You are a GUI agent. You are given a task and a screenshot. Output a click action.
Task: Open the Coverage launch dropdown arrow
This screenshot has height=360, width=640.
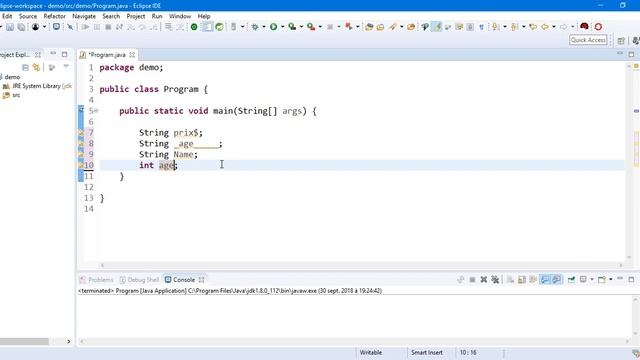[x=301, y=27]
